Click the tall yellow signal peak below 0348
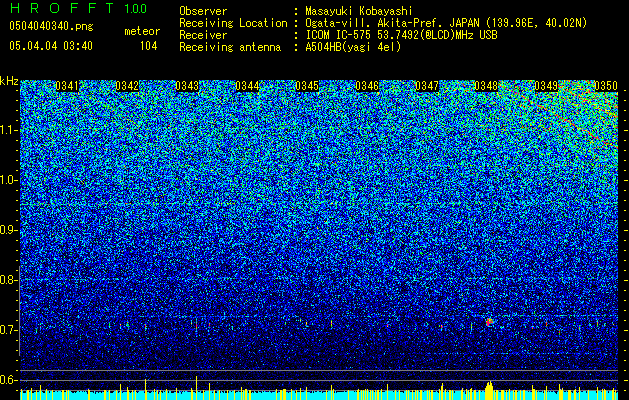 click(489, 390)
